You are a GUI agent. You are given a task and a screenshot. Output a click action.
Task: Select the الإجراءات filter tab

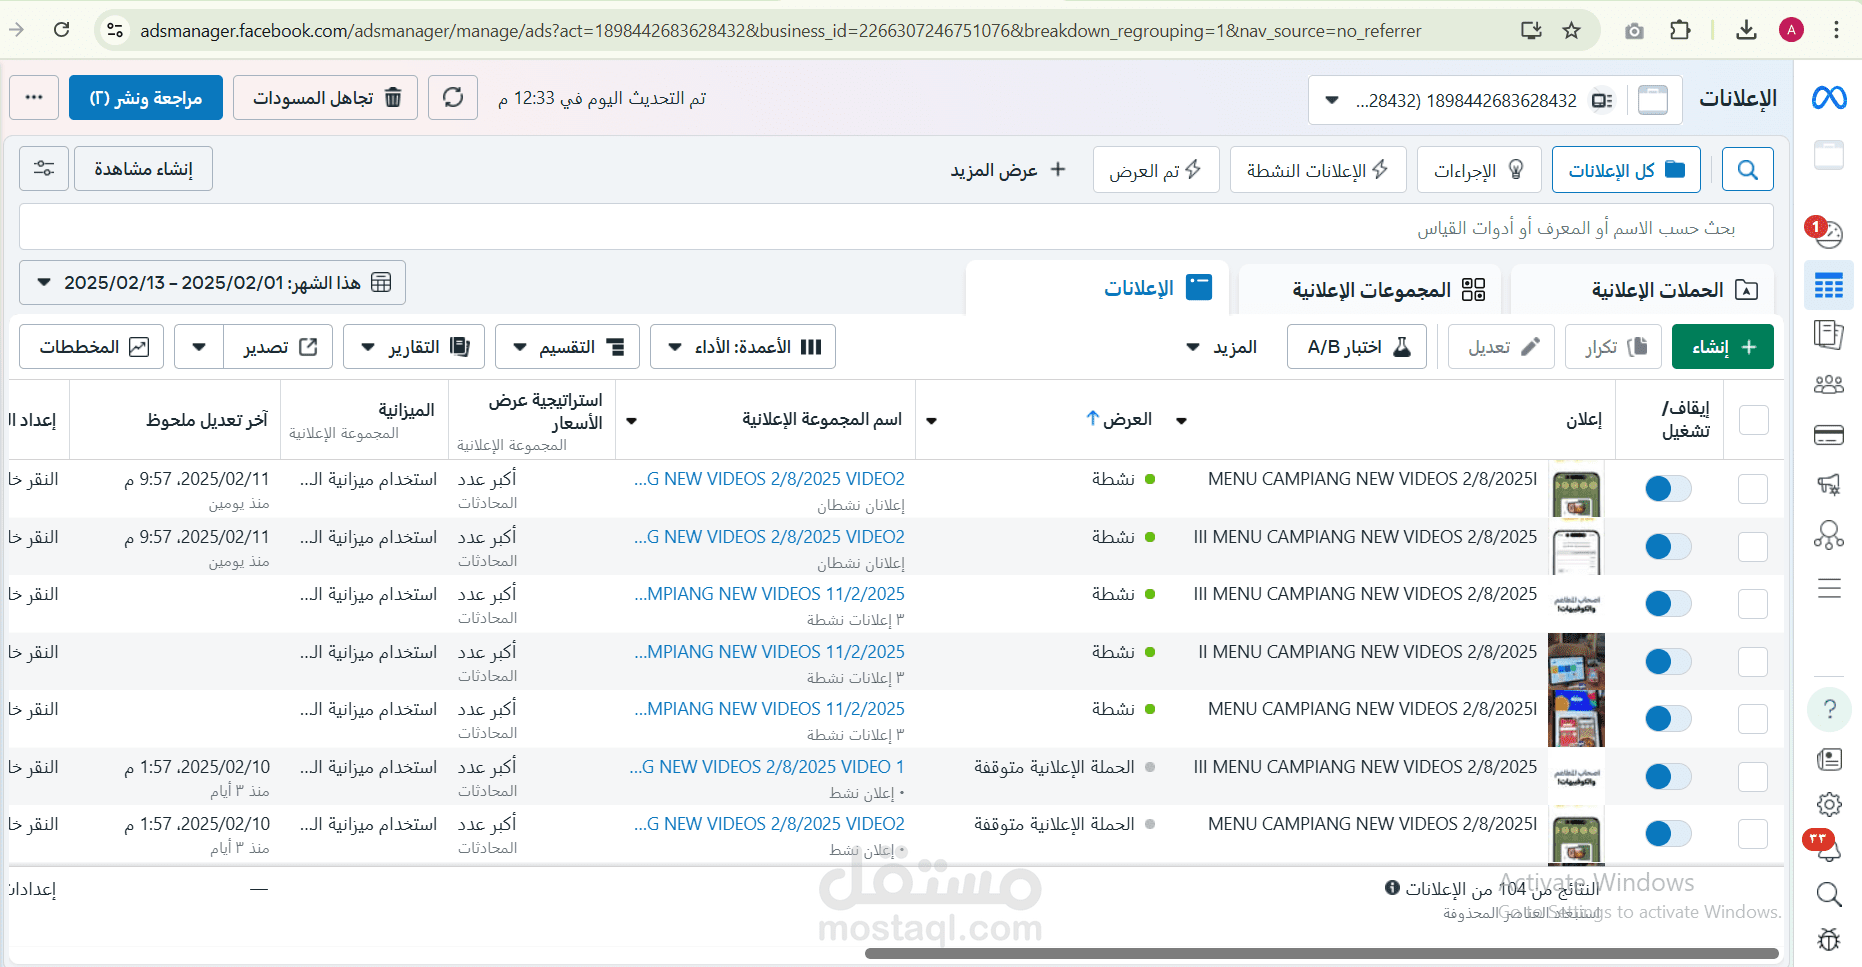(x=1479, y=170)
